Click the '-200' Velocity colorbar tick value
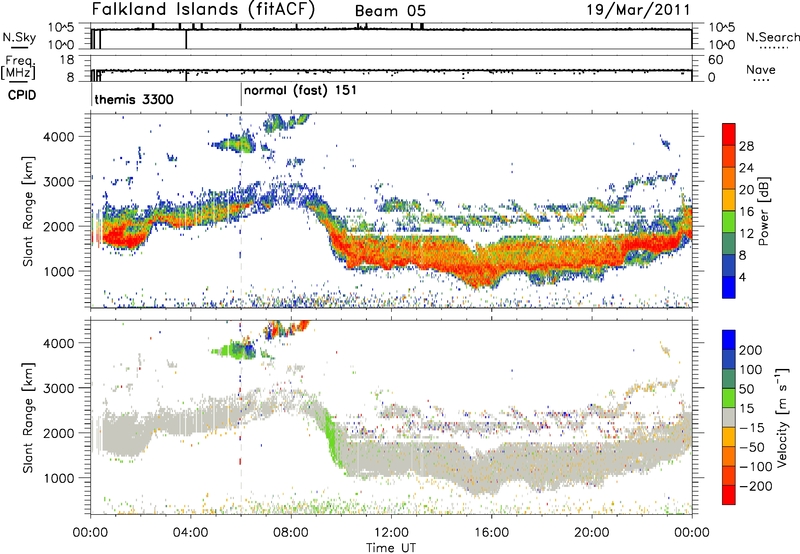The height and width of the screenshot is (554, 800). point(755,486)
